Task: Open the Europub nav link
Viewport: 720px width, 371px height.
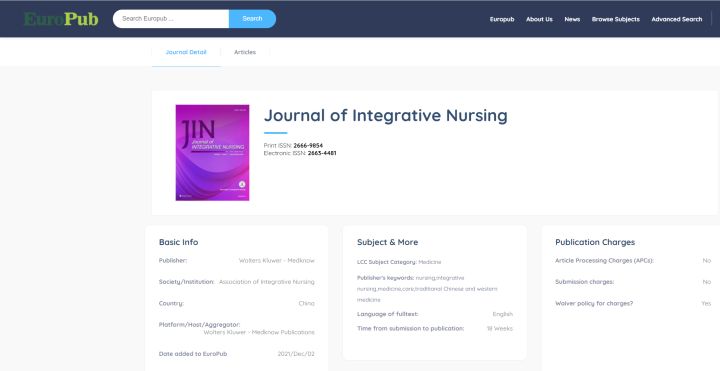Action: click(x=502, y=19)
